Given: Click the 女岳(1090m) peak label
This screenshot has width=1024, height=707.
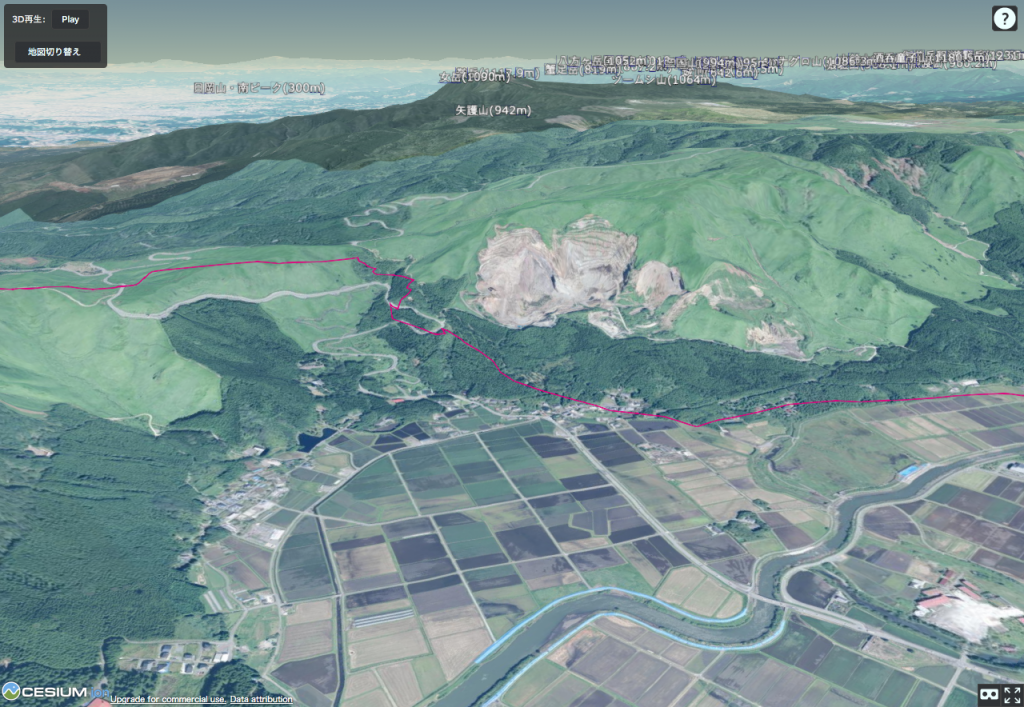Looking at the screenshot, I should click(460, 76).
